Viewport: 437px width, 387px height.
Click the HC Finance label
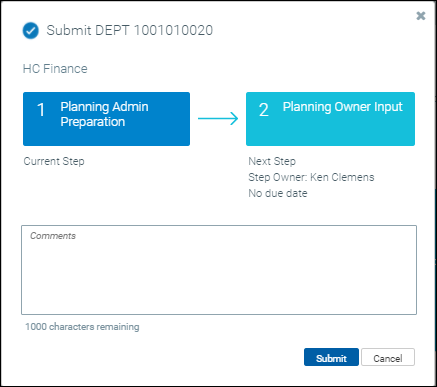point(55,69)
